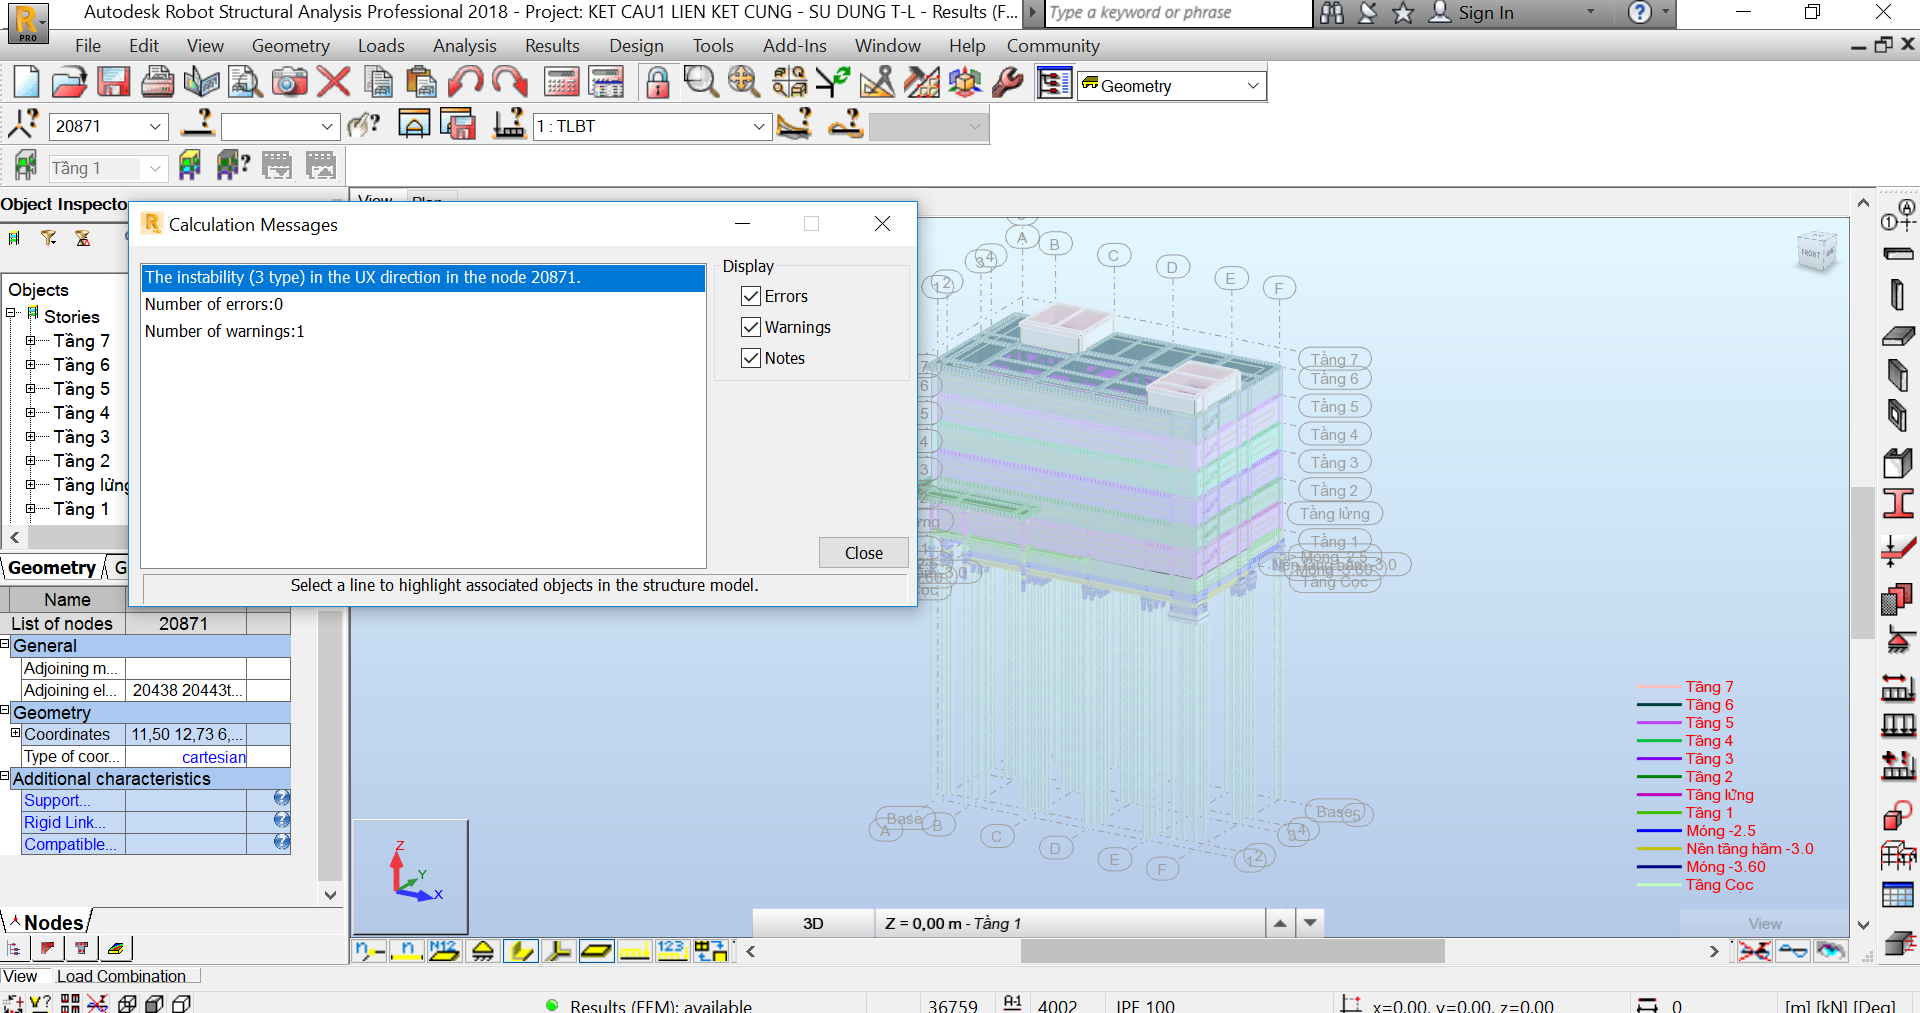Click the padlock results lock icon
The width and height of the screenshot is (1920, 1013).
(x=657, y=82)
